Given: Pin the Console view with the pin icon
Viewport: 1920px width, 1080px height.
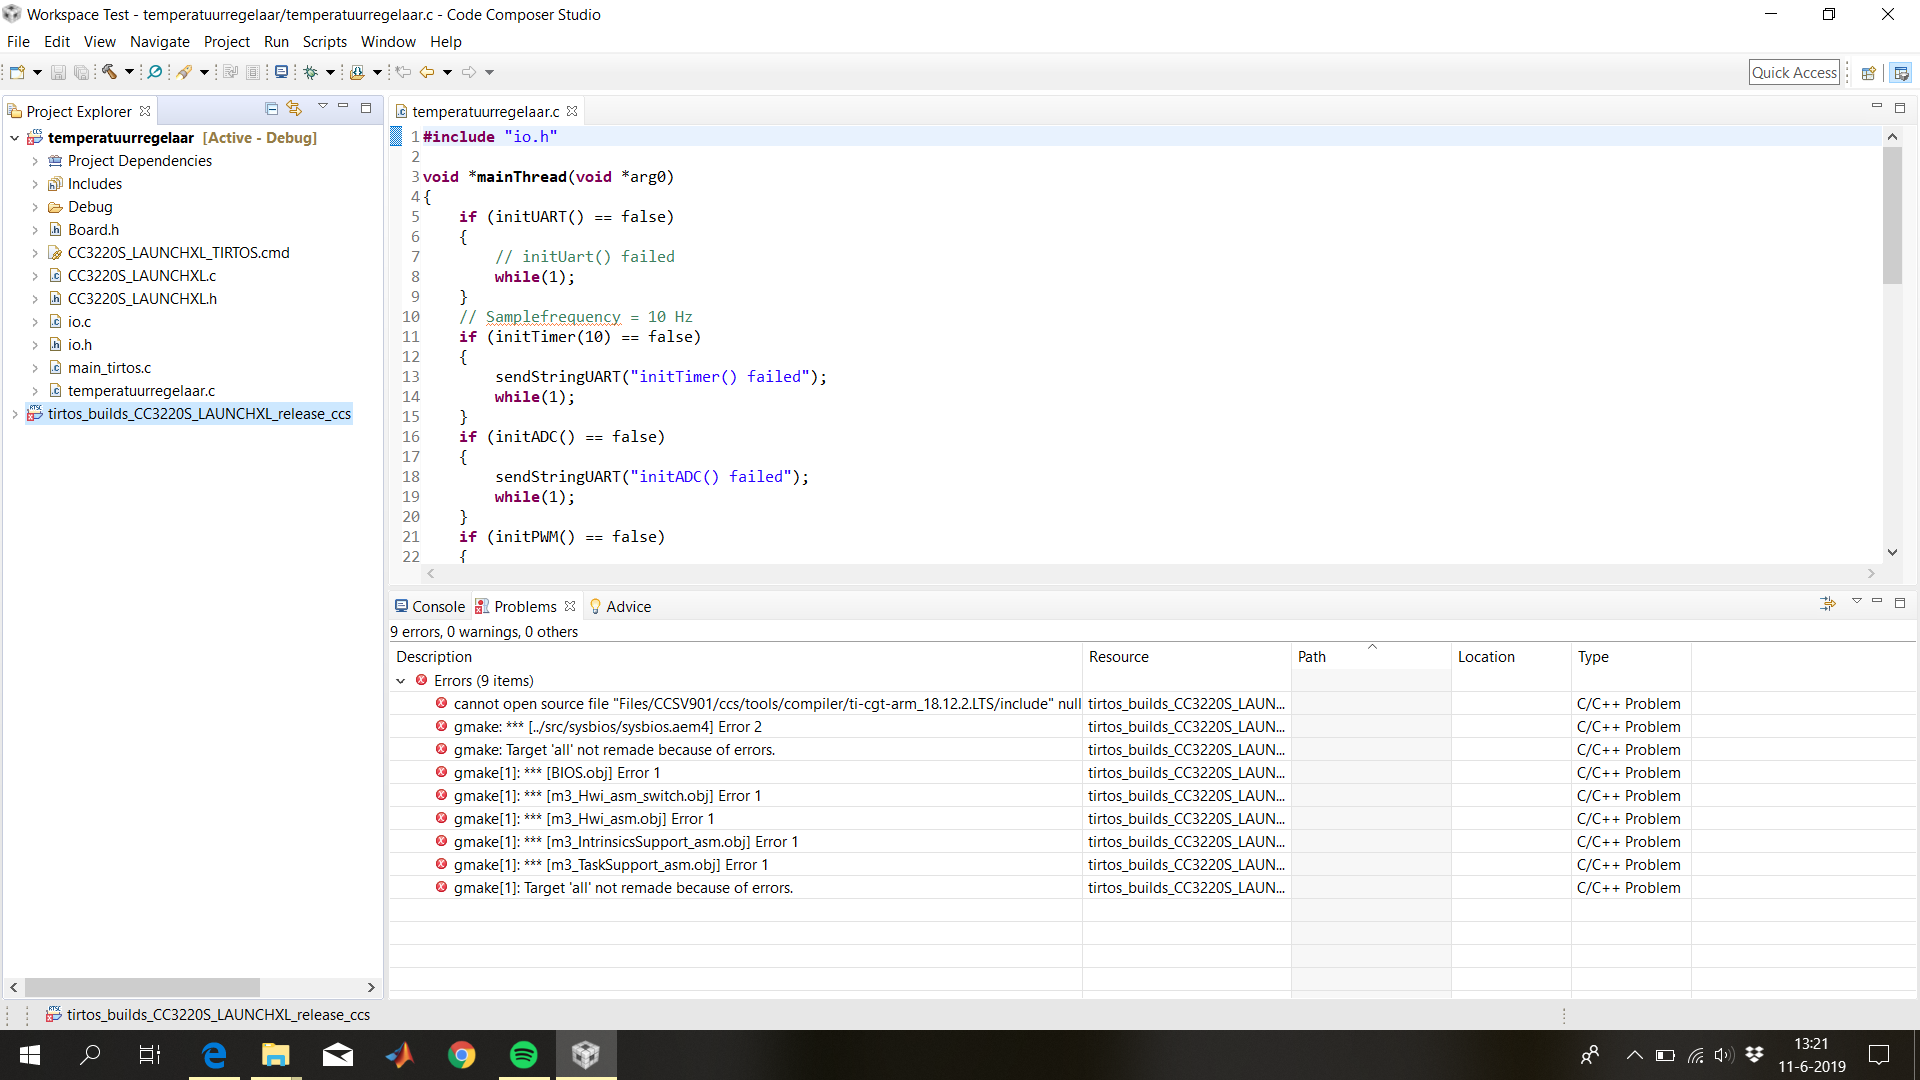Looking at the screenshot, I should (1828, 603).
